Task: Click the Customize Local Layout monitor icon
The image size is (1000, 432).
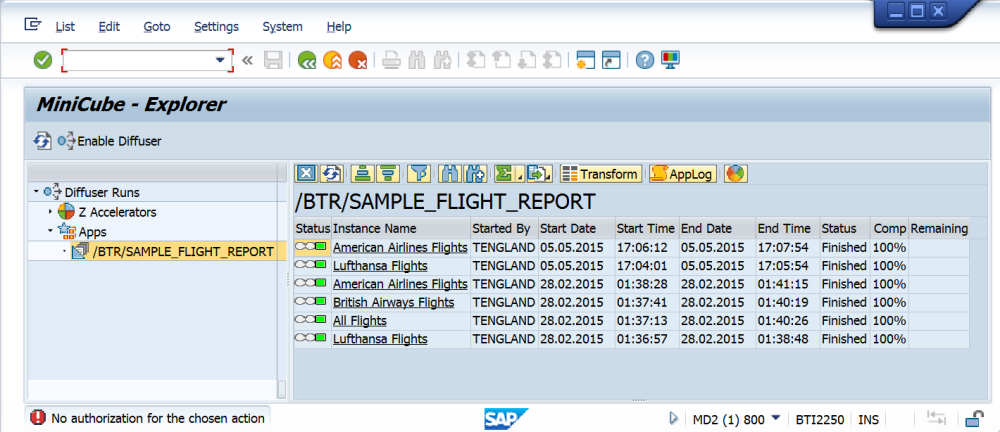Action: pos(670,60)
